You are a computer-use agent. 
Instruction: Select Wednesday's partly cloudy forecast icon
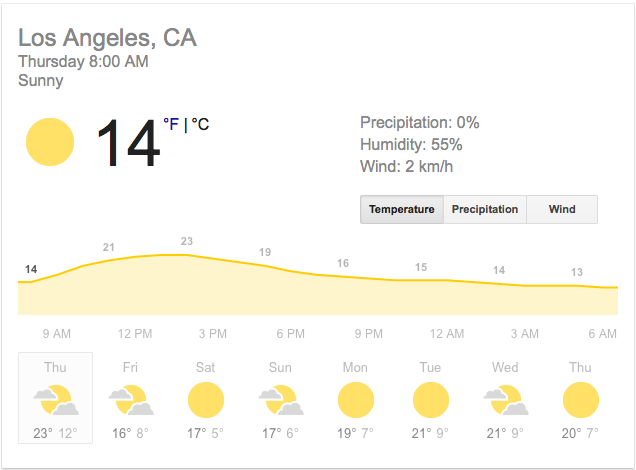(506, 400)
